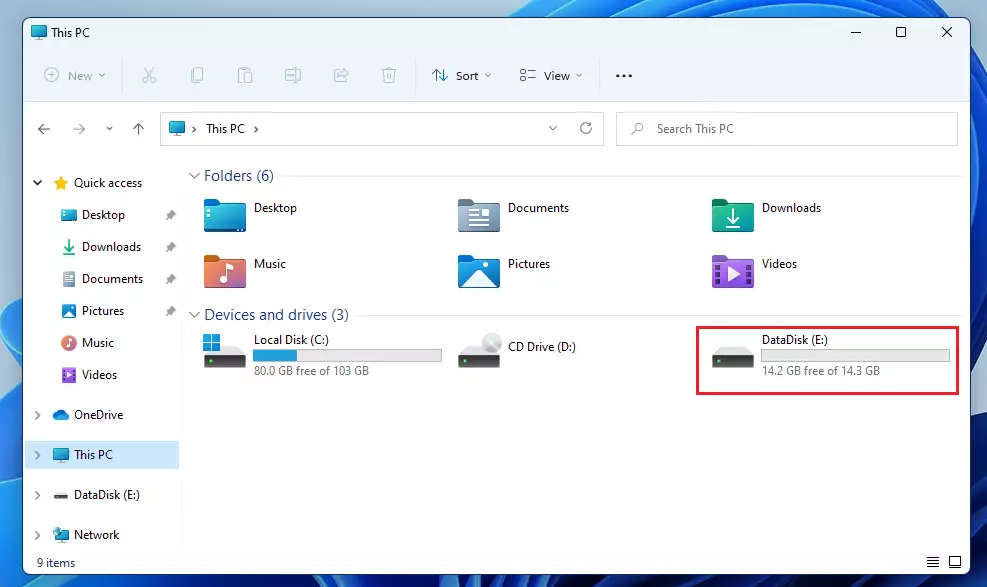Image resolution: width=987 pixels, height=587 pixels.
Task: Click the Share icon in toolbar
Action: click(x=341, y=75)
